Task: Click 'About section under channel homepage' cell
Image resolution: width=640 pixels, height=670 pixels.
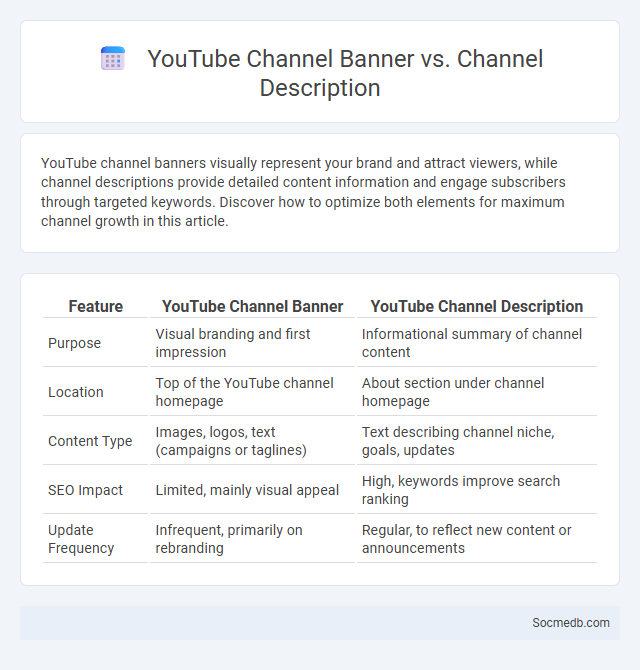Action: point(477,392)
